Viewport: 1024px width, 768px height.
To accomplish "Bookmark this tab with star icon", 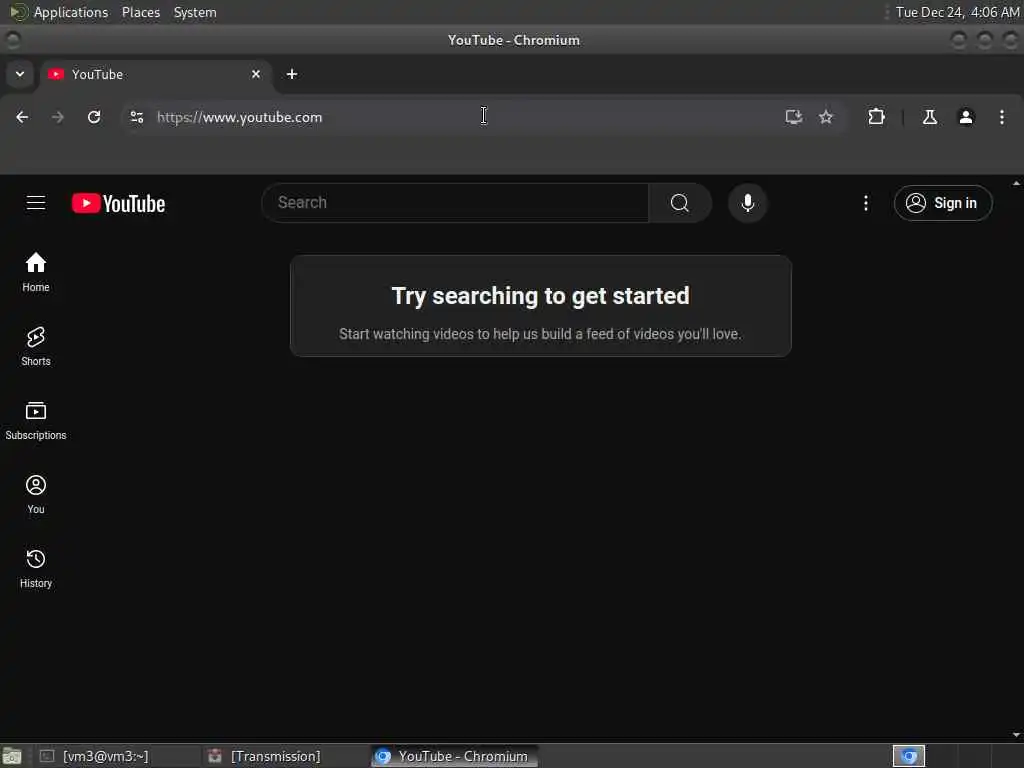I will (826, 117).
